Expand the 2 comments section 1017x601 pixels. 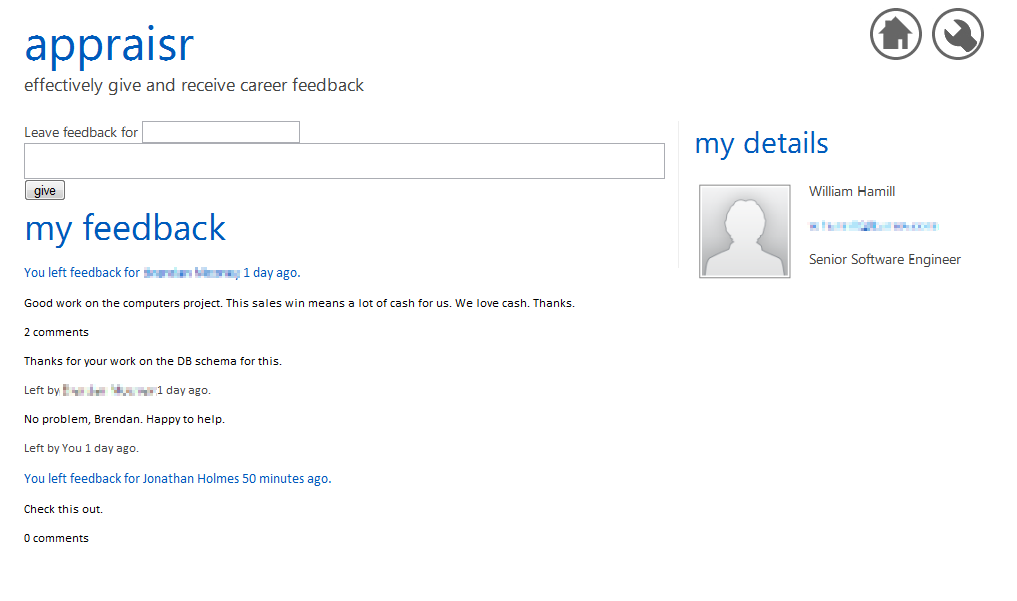coord(56,332)
